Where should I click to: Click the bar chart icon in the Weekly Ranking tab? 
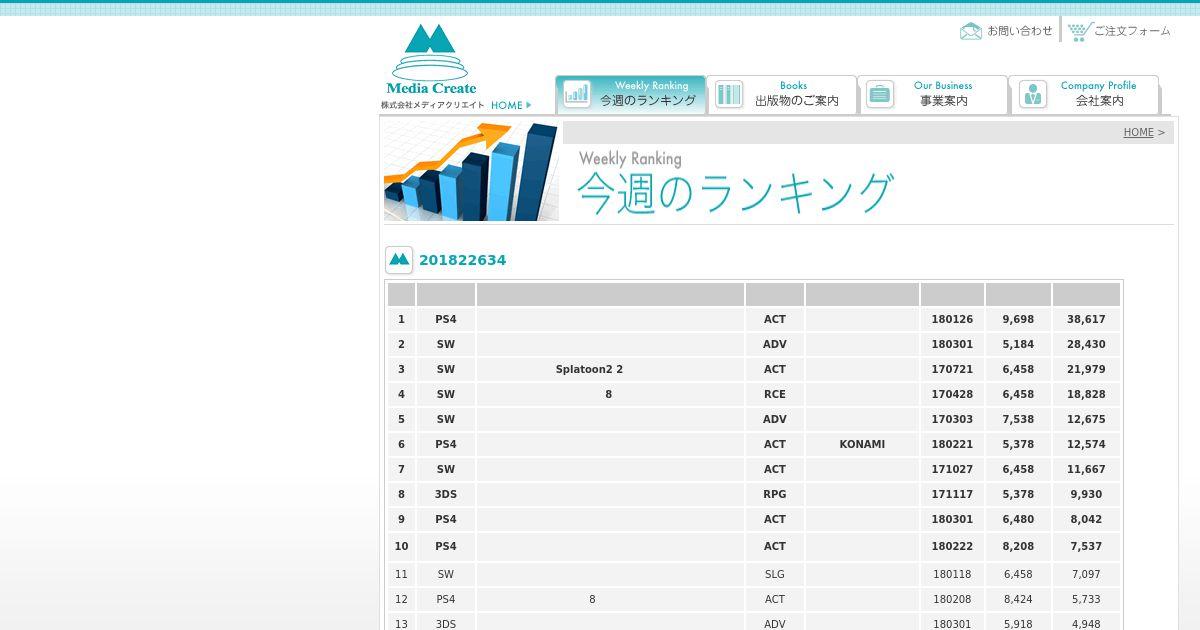[x=577, y=94]
